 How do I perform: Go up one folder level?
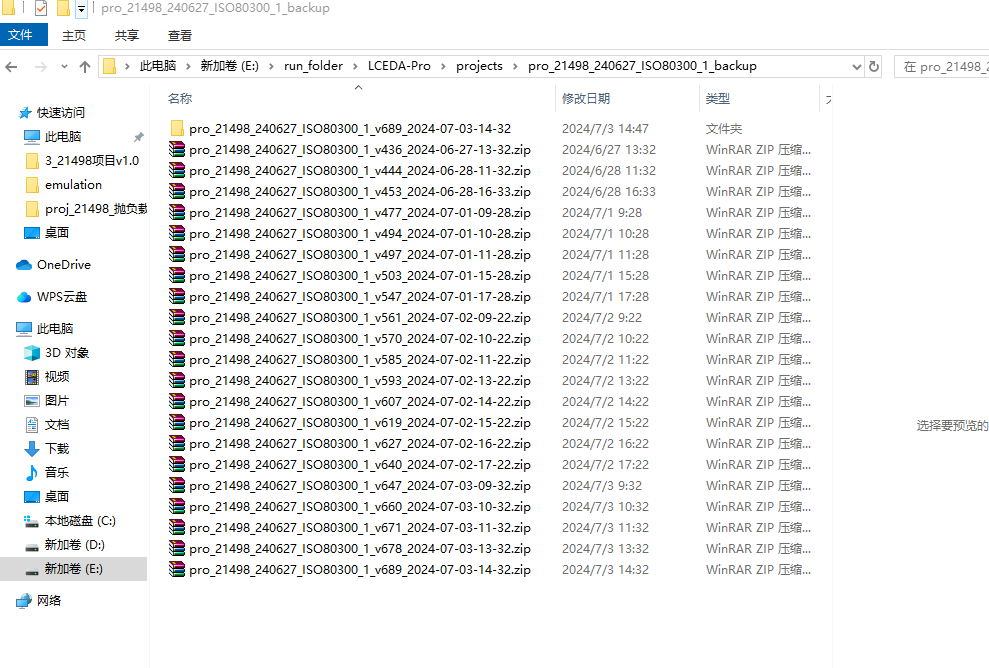pyautogui.click(x=85, y=67)
